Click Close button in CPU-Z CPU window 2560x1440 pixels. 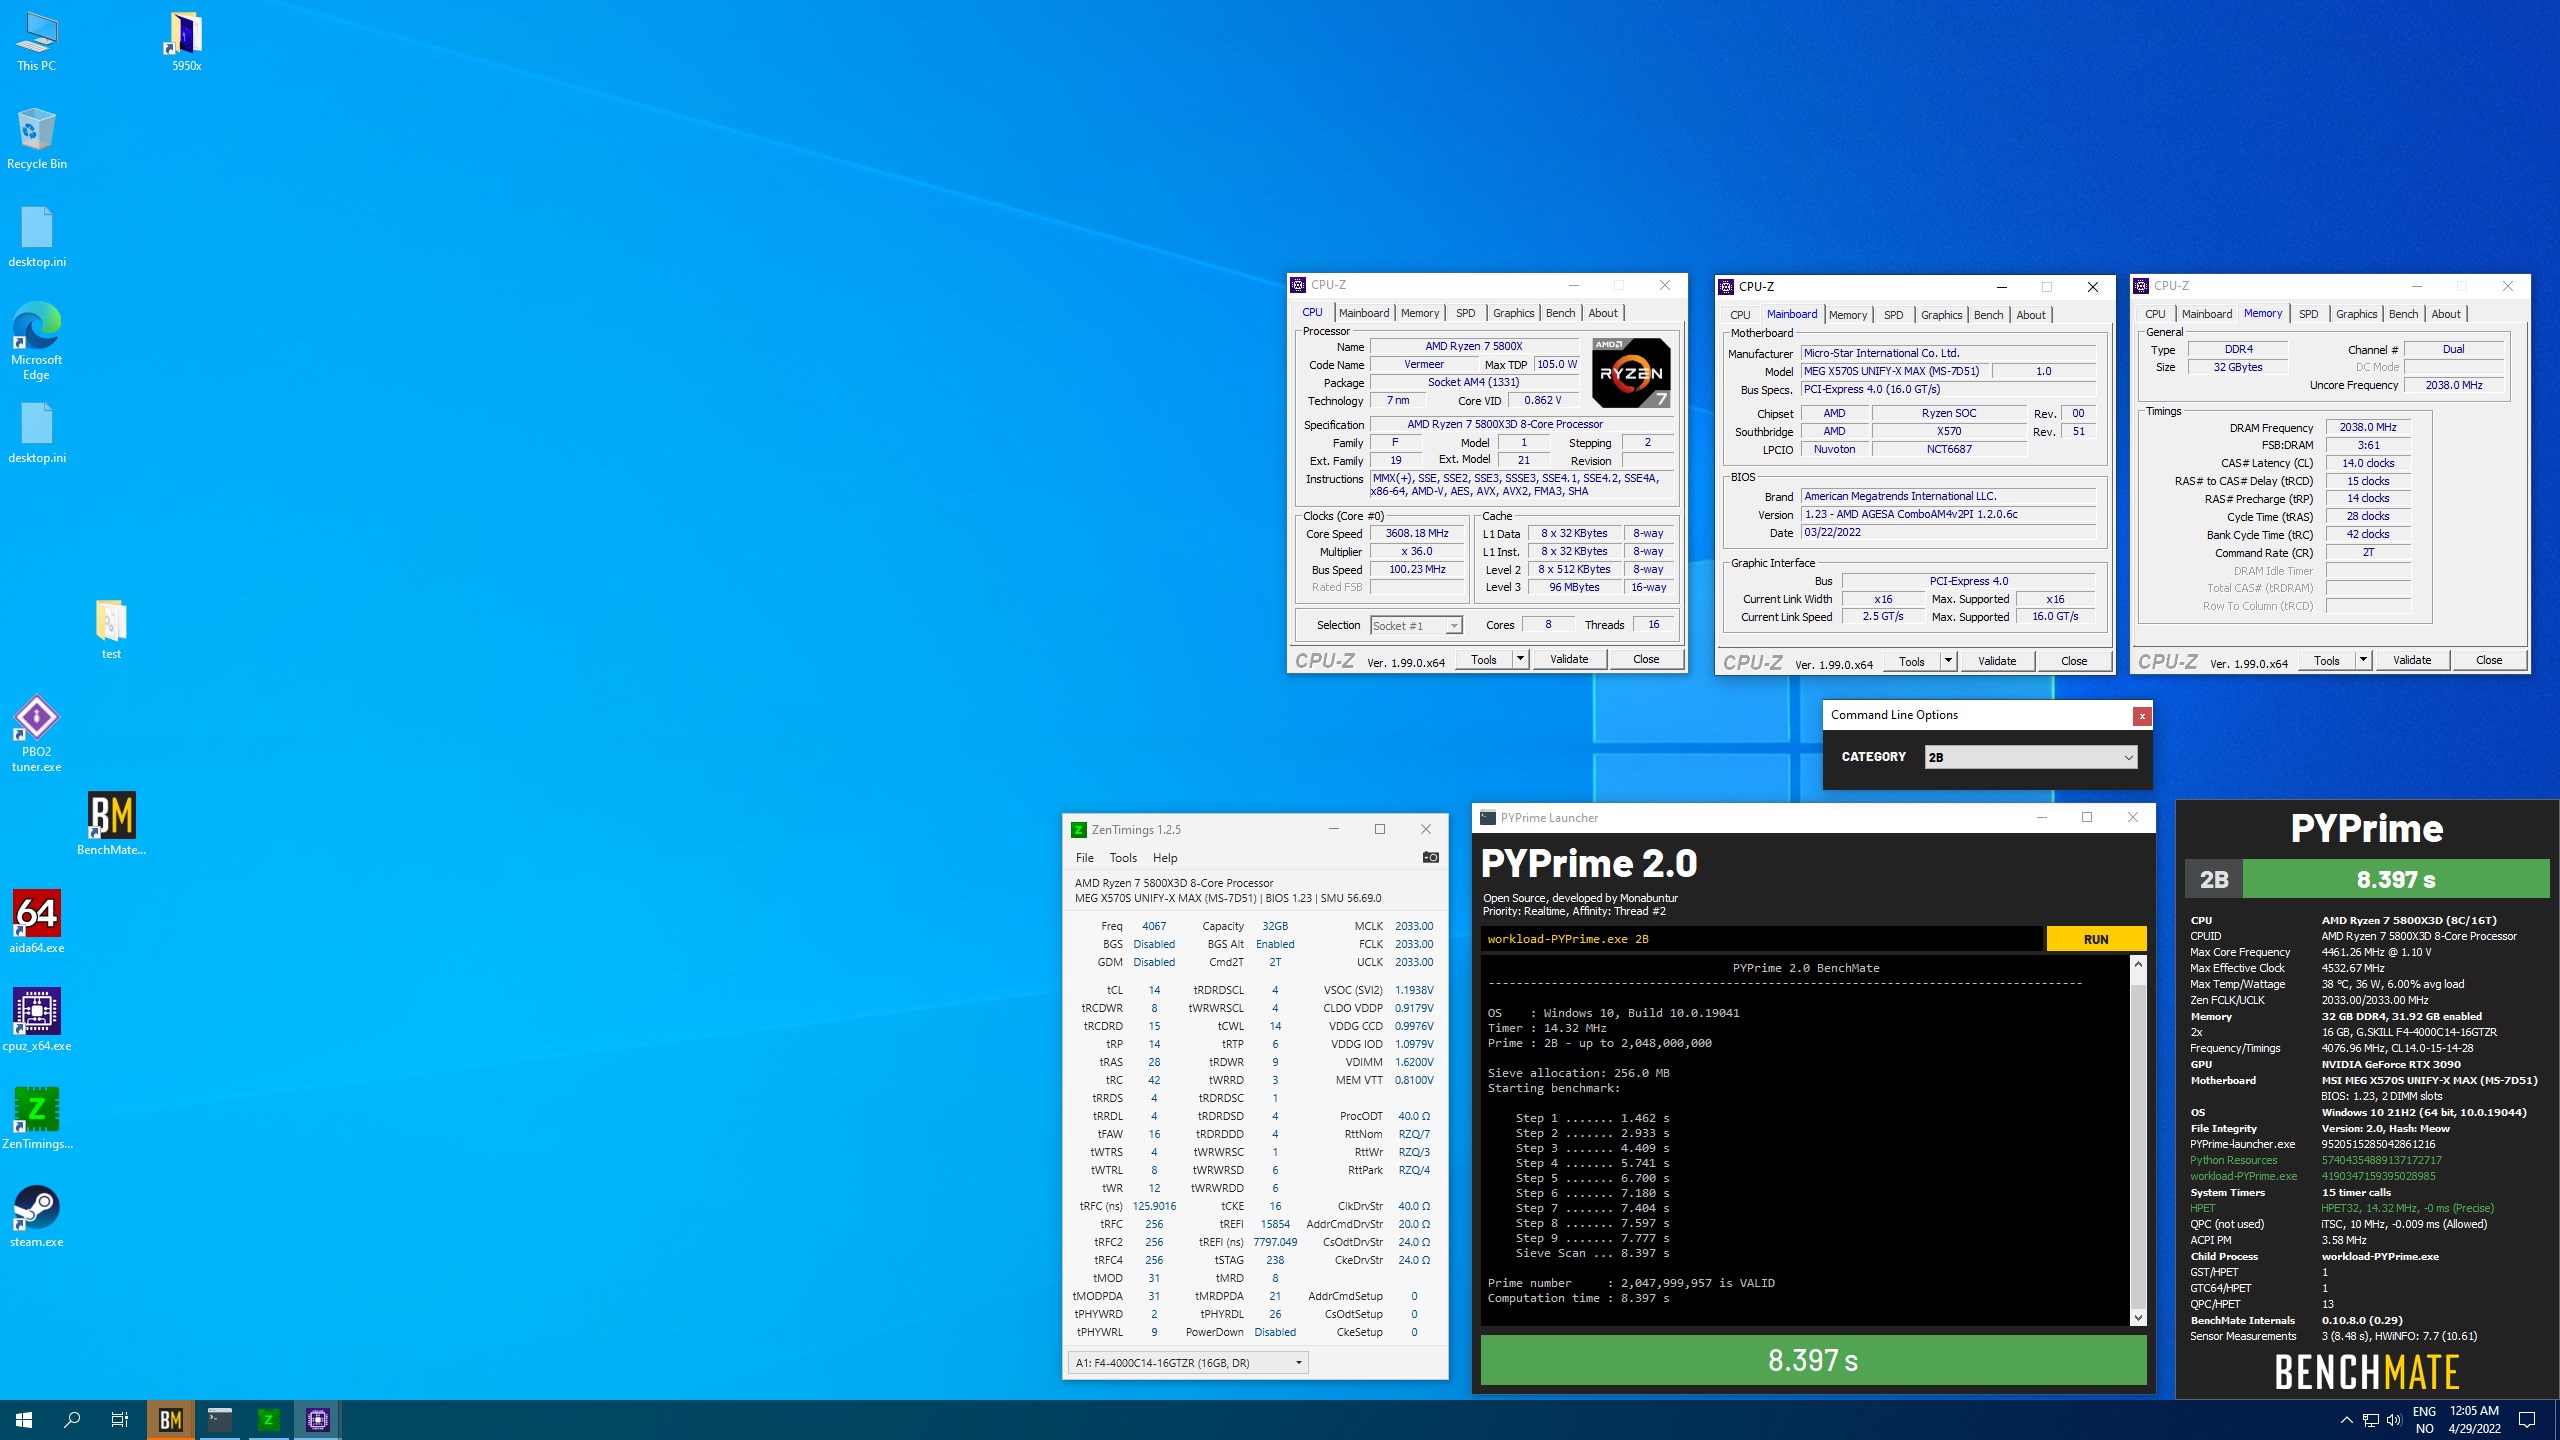(1646, 659)
